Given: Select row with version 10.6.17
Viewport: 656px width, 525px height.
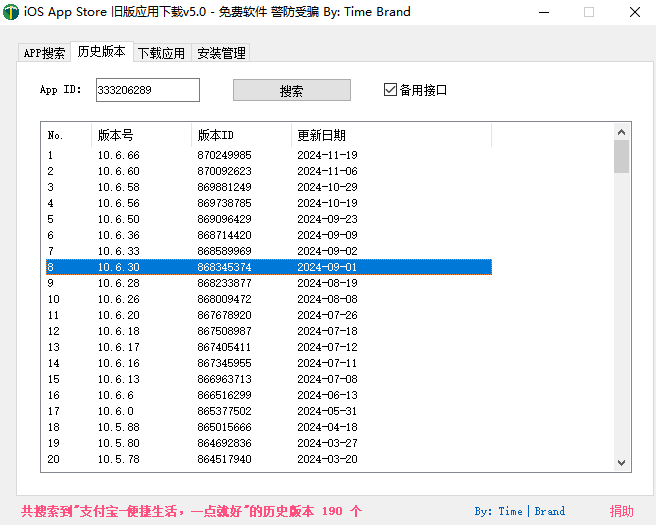Looking at the screenshot, I should tap(269, 347).
